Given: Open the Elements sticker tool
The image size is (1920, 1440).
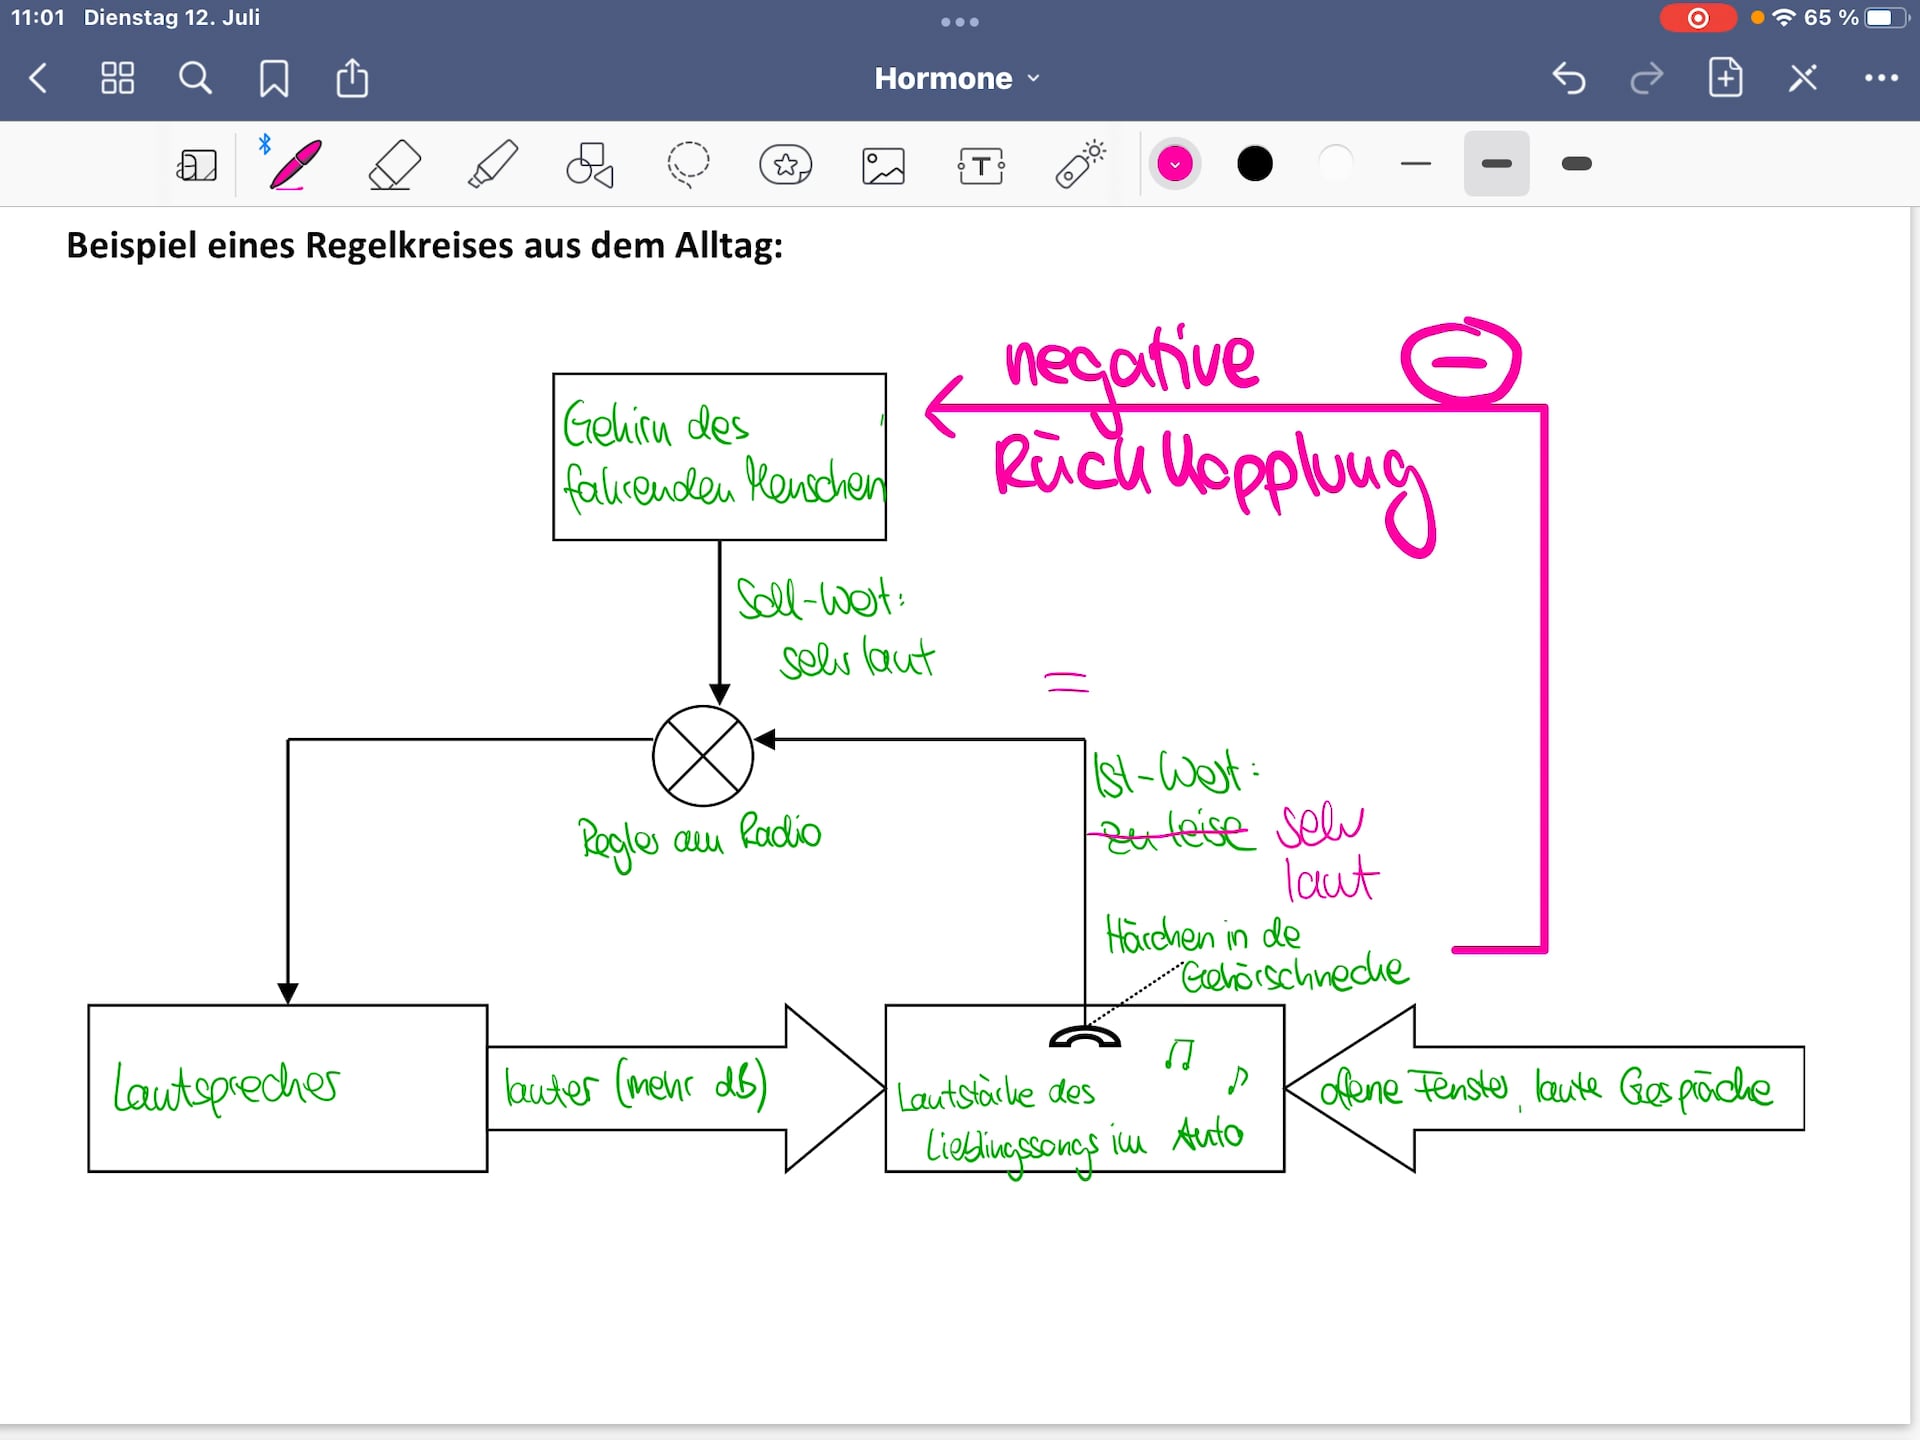Looking at the screenshot, I should pyautogui.click(x=786, y=164).
